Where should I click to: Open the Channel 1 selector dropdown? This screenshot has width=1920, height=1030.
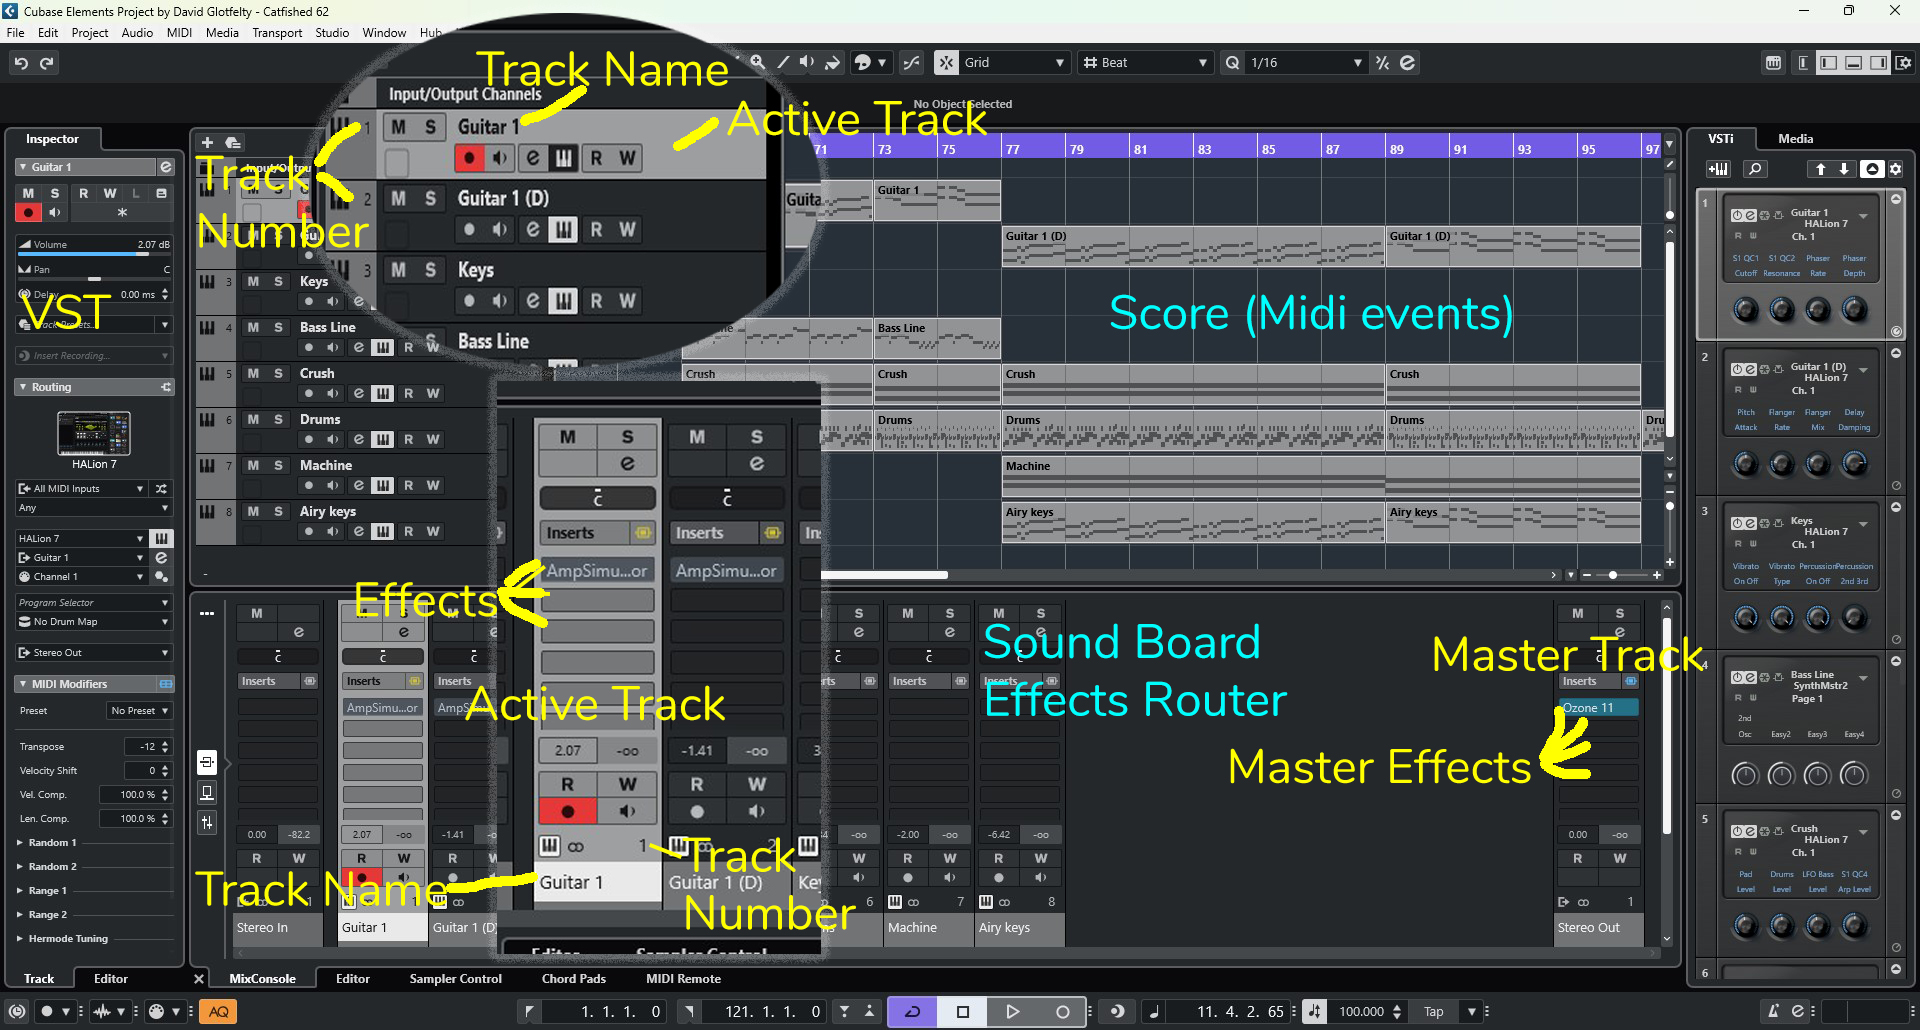tap(82, 576)
